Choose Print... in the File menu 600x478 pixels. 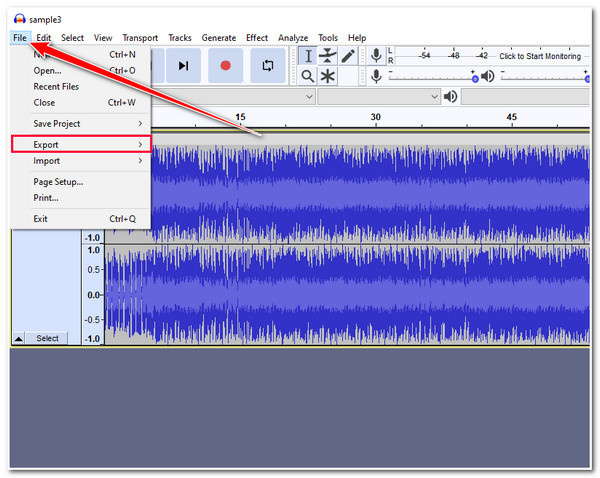tap(81, 198)
